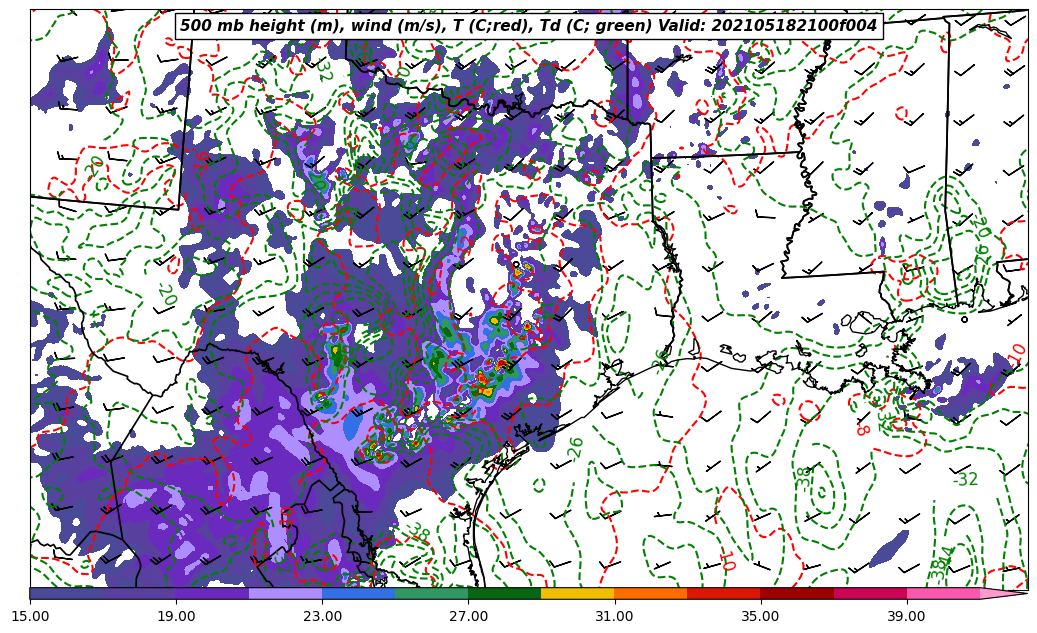Click the 39.00 colorbar tick label

pyautogui.click(x=906, y=616)
